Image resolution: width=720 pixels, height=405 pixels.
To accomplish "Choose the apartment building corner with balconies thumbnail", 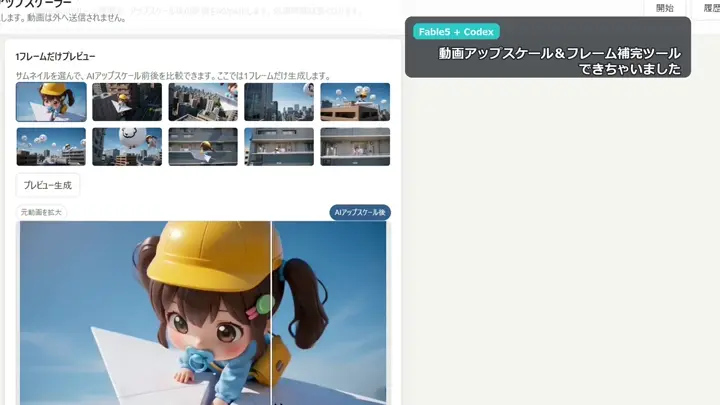I will click(x=279, y=147).
